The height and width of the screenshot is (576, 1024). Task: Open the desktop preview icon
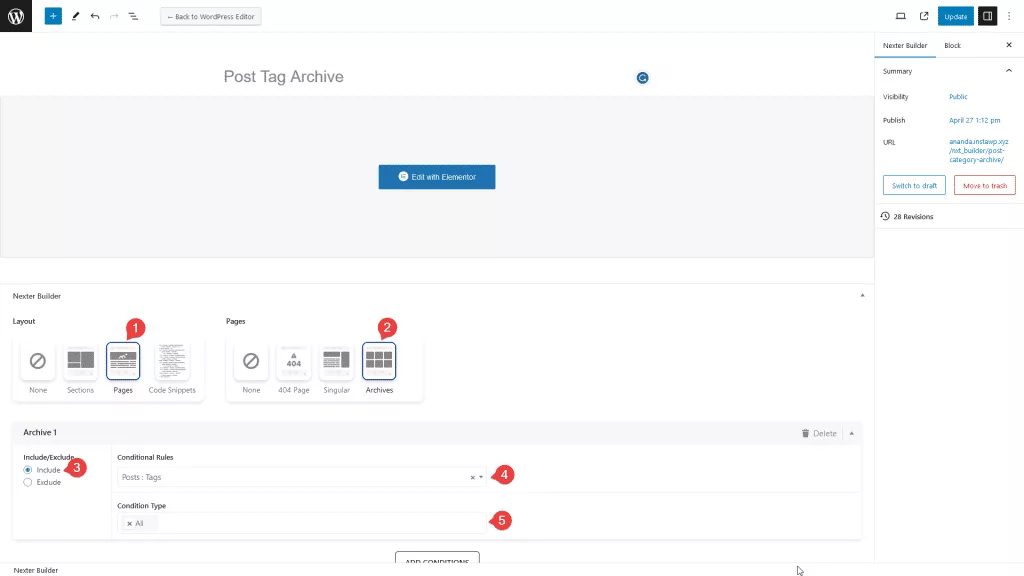901,16
